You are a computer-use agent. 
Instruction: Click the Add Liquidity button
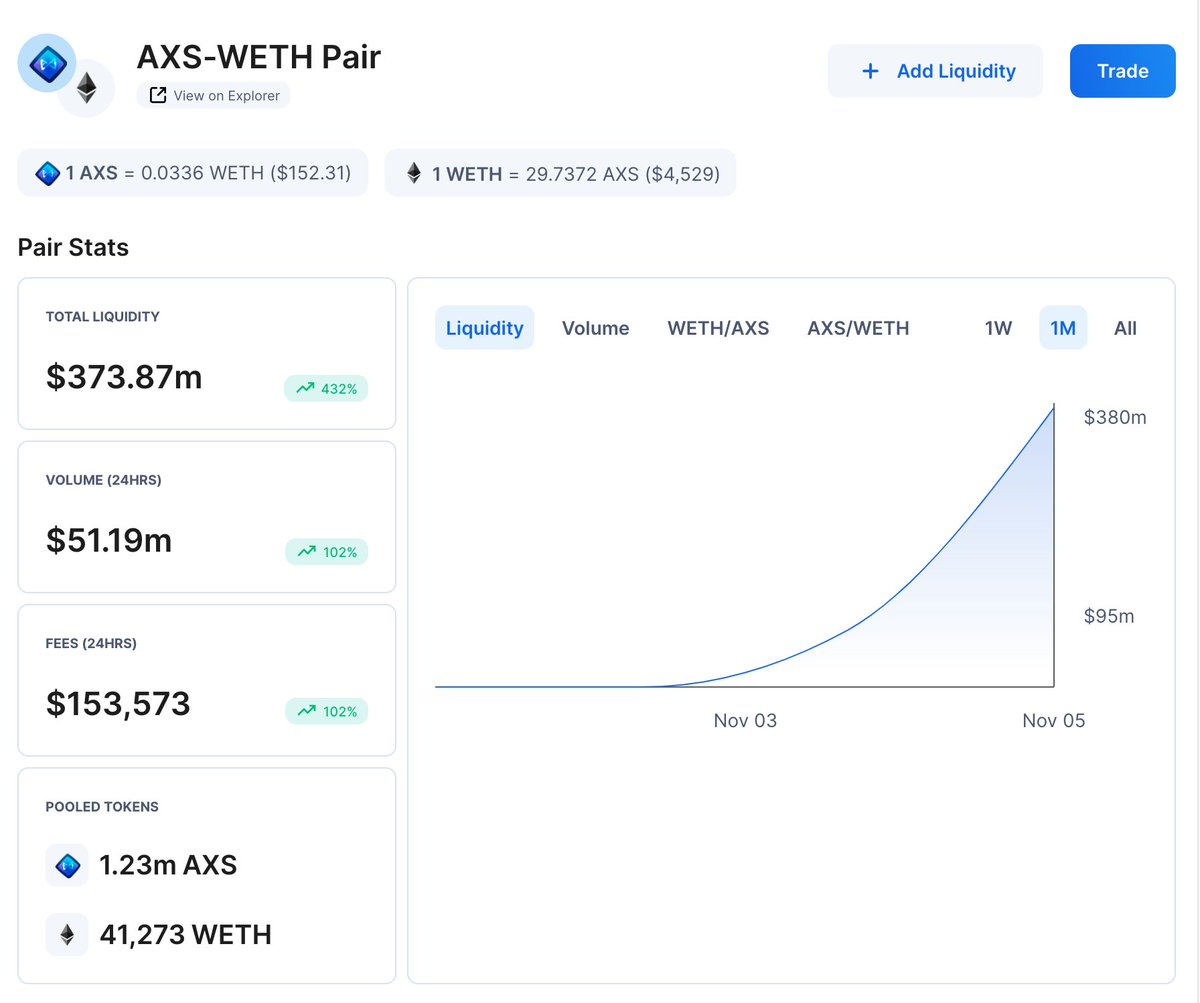935,71
